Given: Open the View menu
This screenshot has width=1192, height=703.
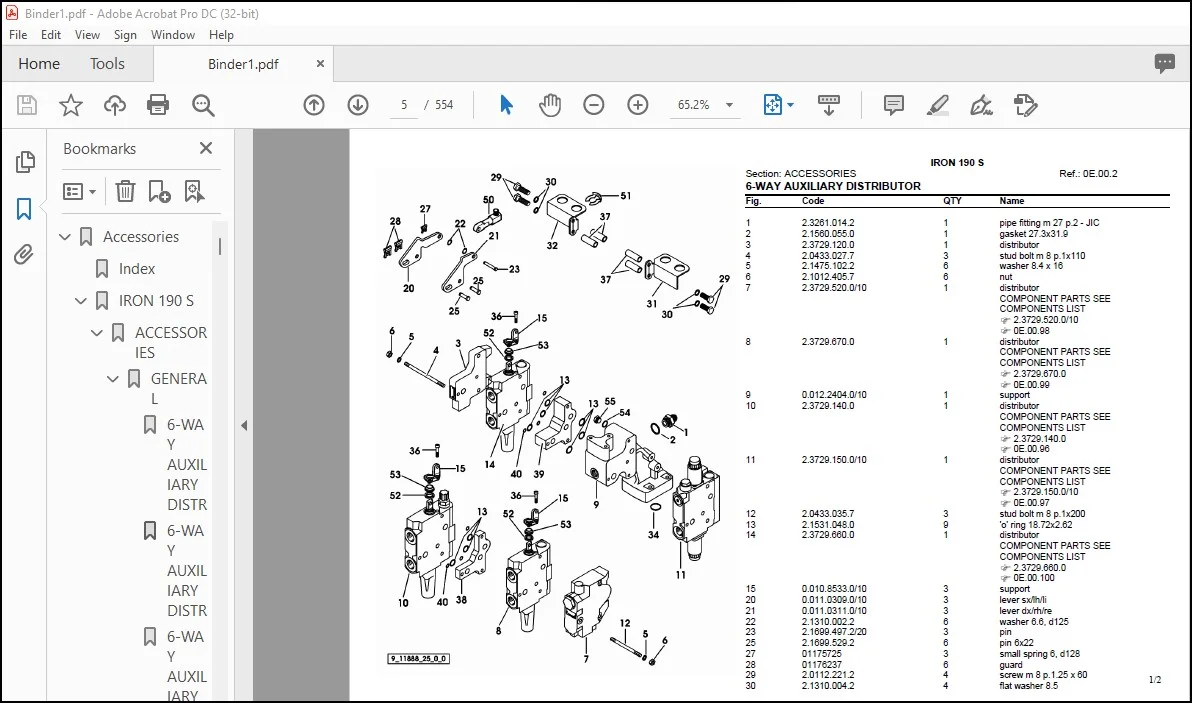Looking at the screenshot, I should pyautogui.click(x=87, y=35).
